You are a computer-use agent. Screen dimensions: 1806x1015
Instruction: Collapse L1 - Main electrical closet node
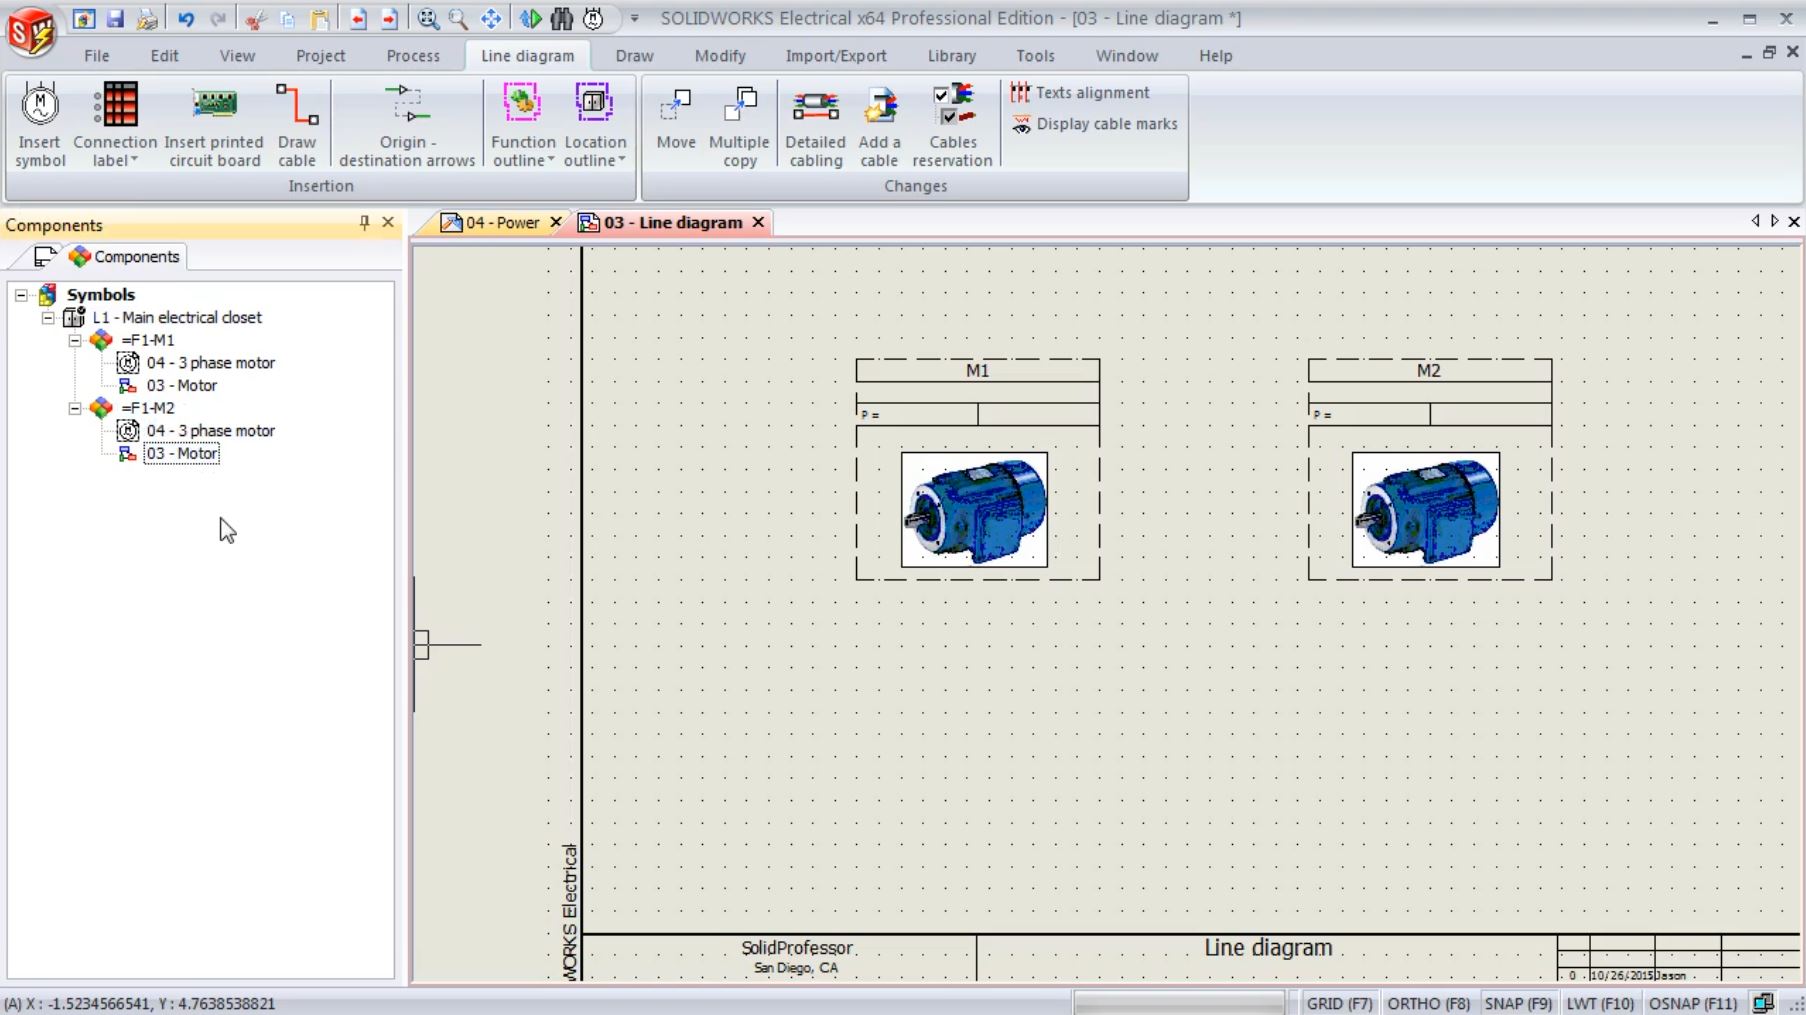coord(48,318)
